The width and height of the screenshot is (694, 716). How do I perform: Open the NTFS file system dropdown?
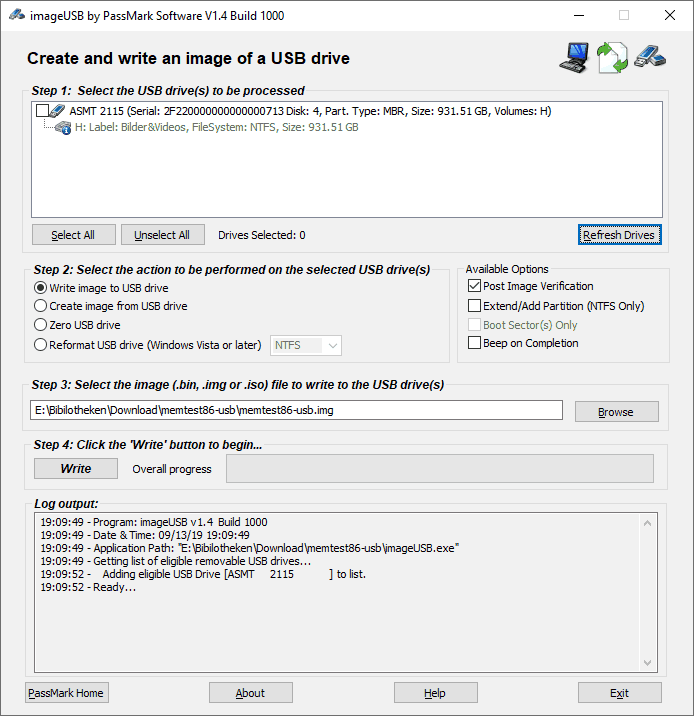click(x=306, y=346)
